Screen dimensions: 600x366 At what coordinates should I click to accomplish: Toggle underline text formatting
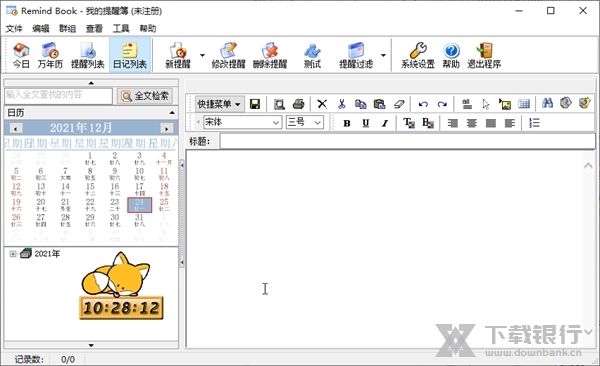365,123
